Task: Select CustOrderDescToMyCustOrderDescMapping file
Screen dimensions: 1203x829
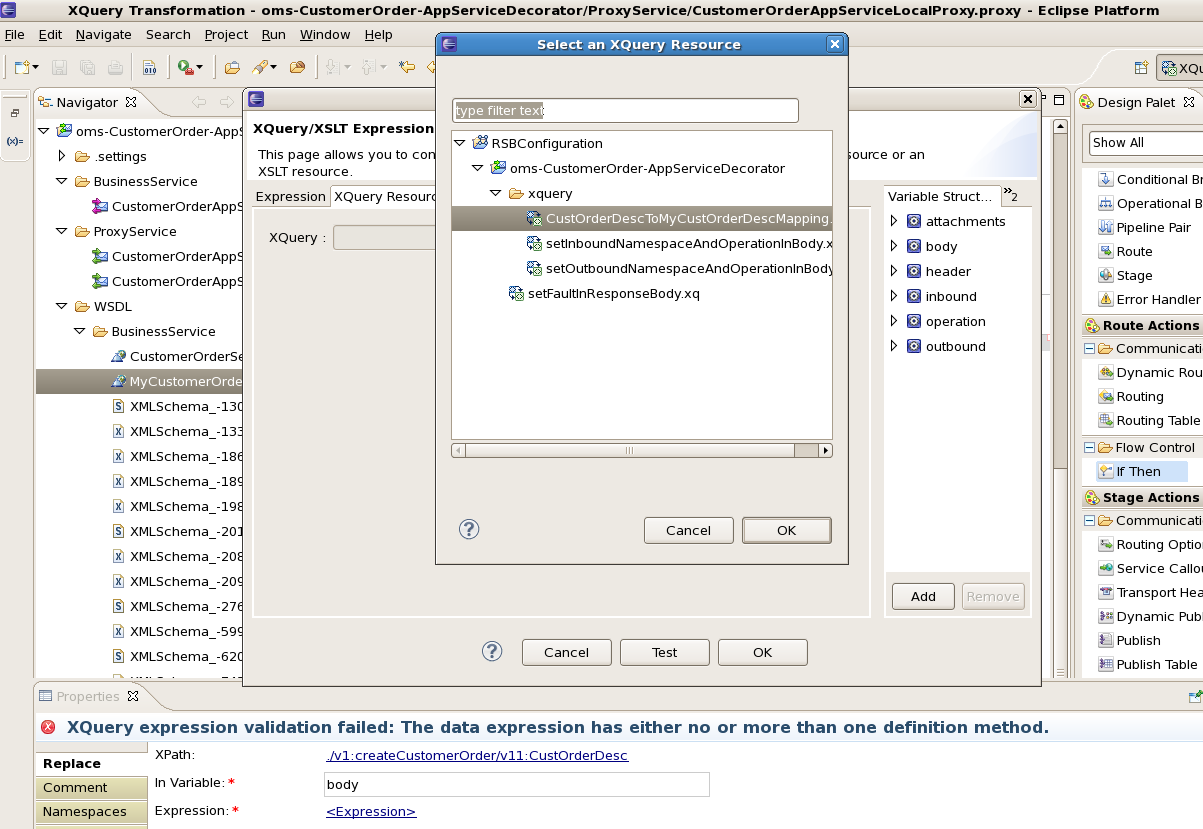Action: click(642, 218)
